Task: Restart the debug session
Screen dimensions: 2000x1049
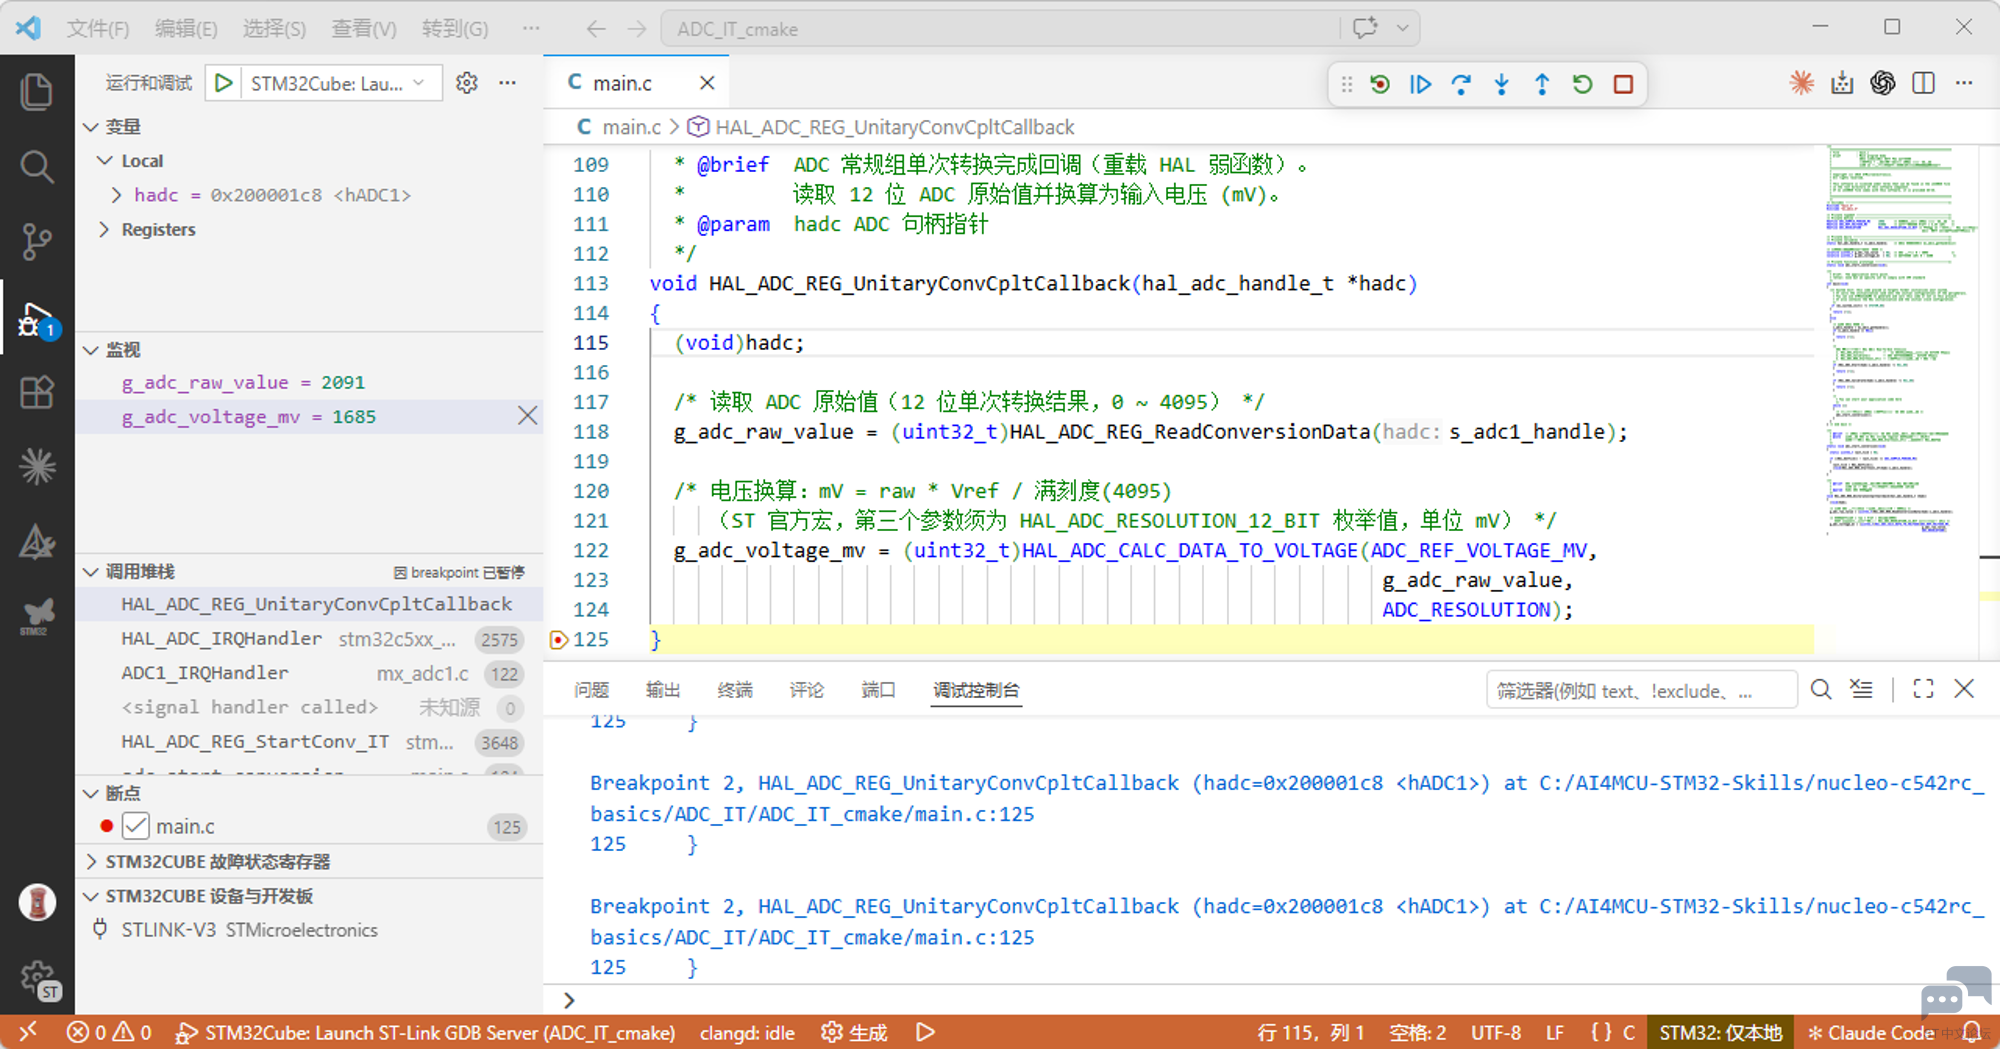Action: point(1582,84)
